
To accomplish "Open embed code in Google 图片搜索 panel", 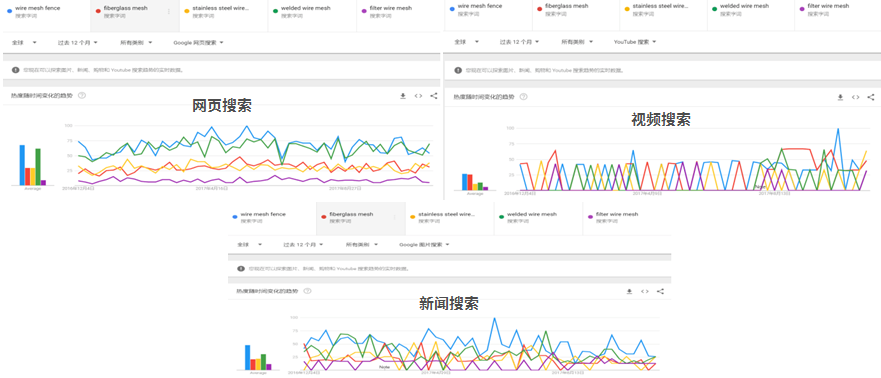I will [x=645, y=292].
